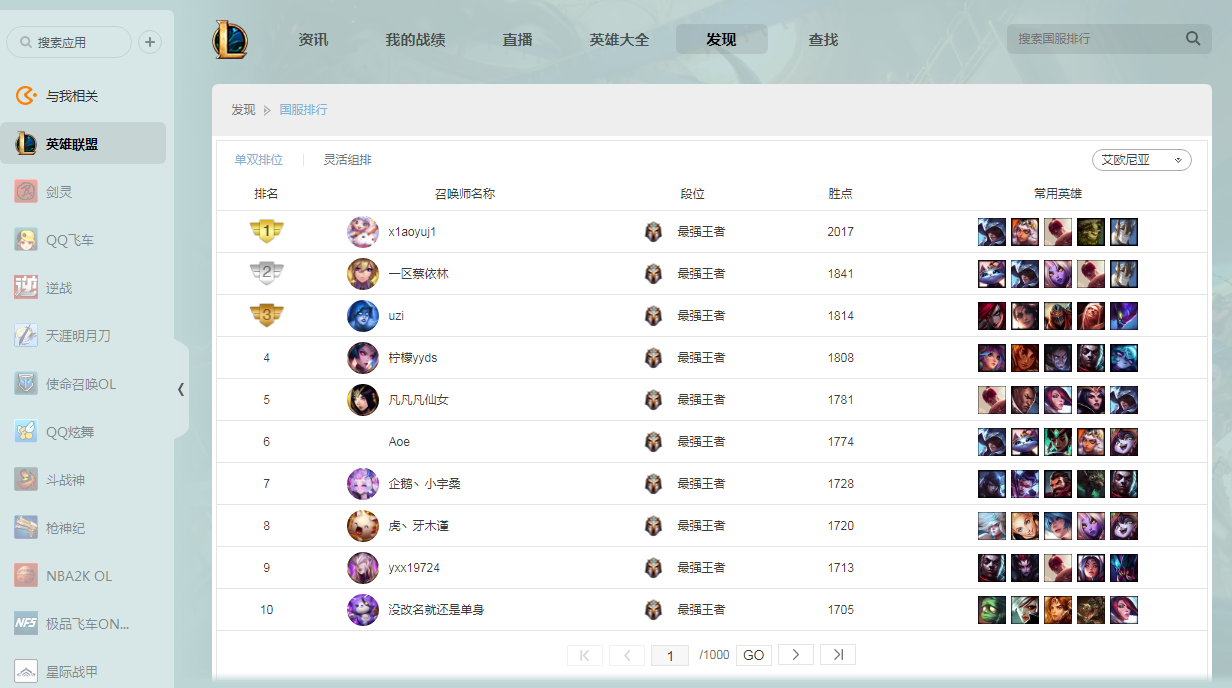Click the GO page button
The width and height of the screenshot is (1232, 688).
pos(754,655)
